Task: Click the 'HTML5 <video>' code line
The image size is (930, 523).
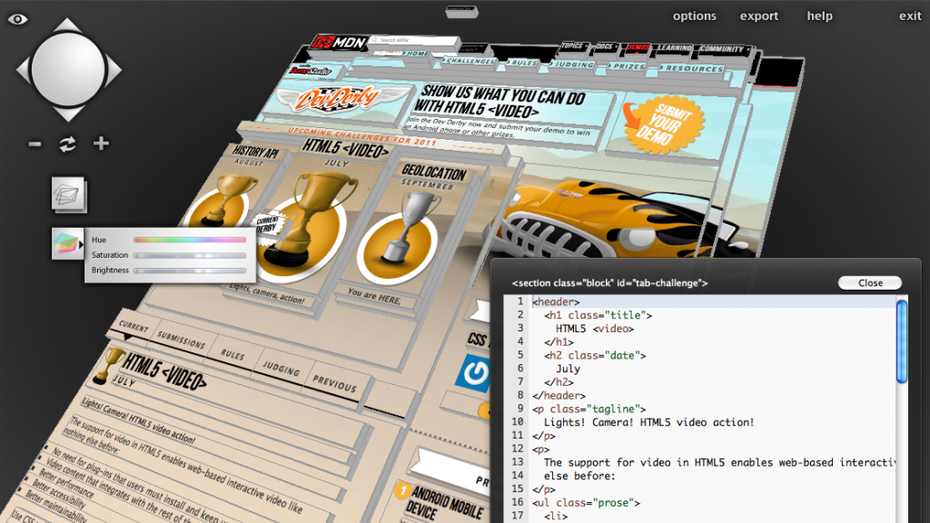Action: [x=594, y=329]
